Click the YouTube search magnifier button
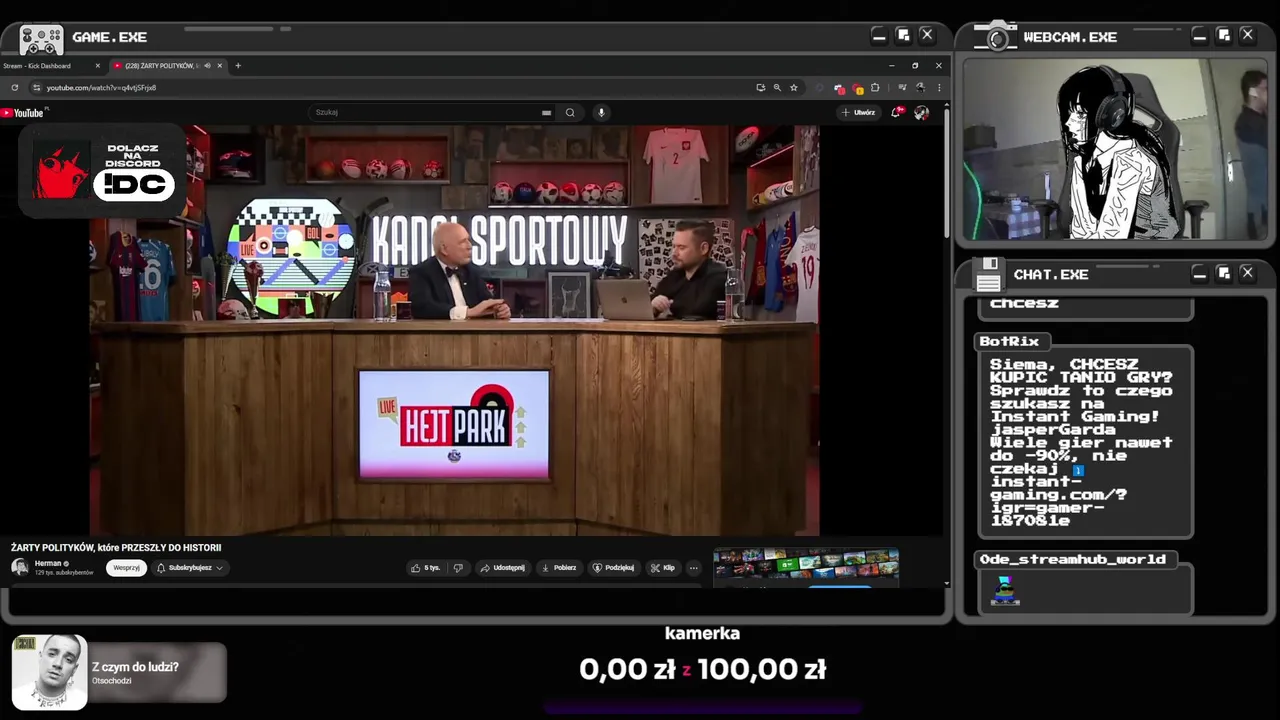The image size is (1280, 720). [570, 113]
